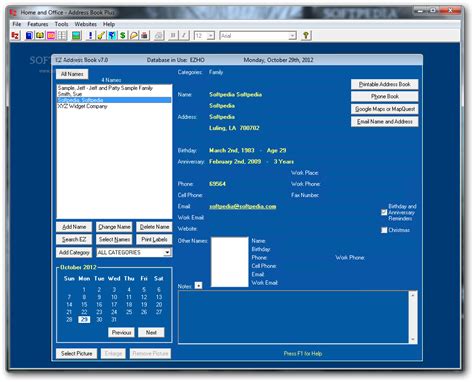Click the yellow help question mark icon
Screen dimensions: 474x382
click(x=306, y=35)
